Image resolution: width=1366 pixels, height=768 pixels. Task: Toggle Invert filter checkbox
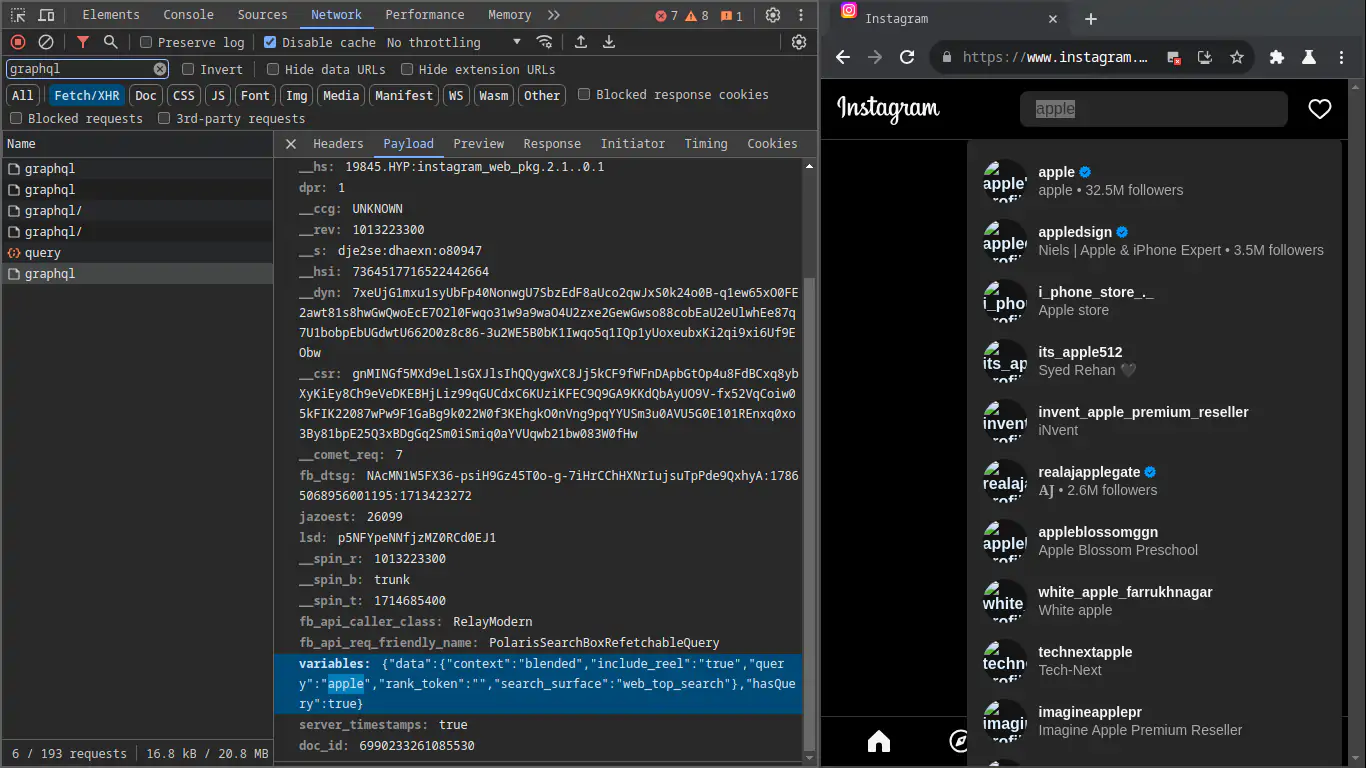pyautogui.click(x=188, y=69)
